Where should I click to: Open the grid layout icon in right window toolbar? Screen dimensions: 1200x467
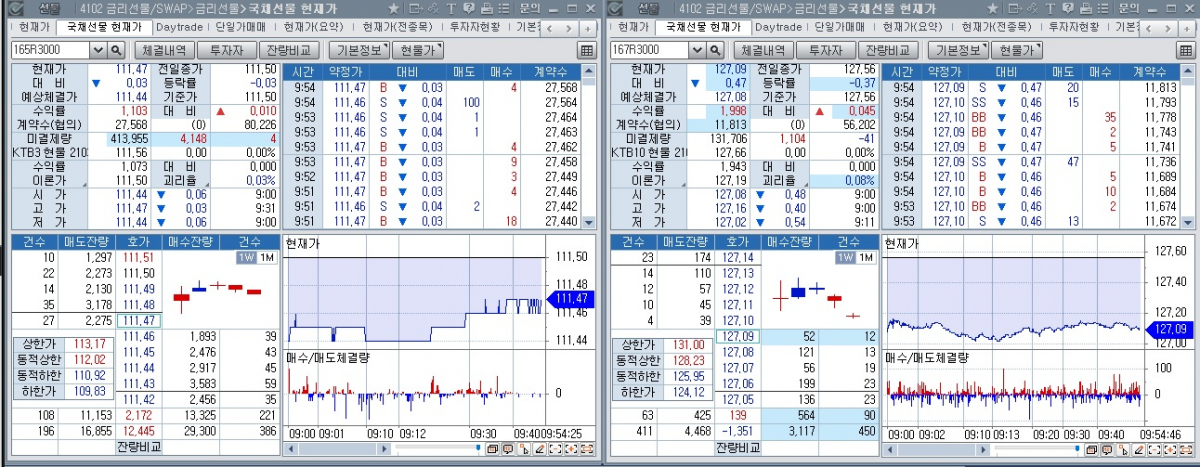[1186, 50]
